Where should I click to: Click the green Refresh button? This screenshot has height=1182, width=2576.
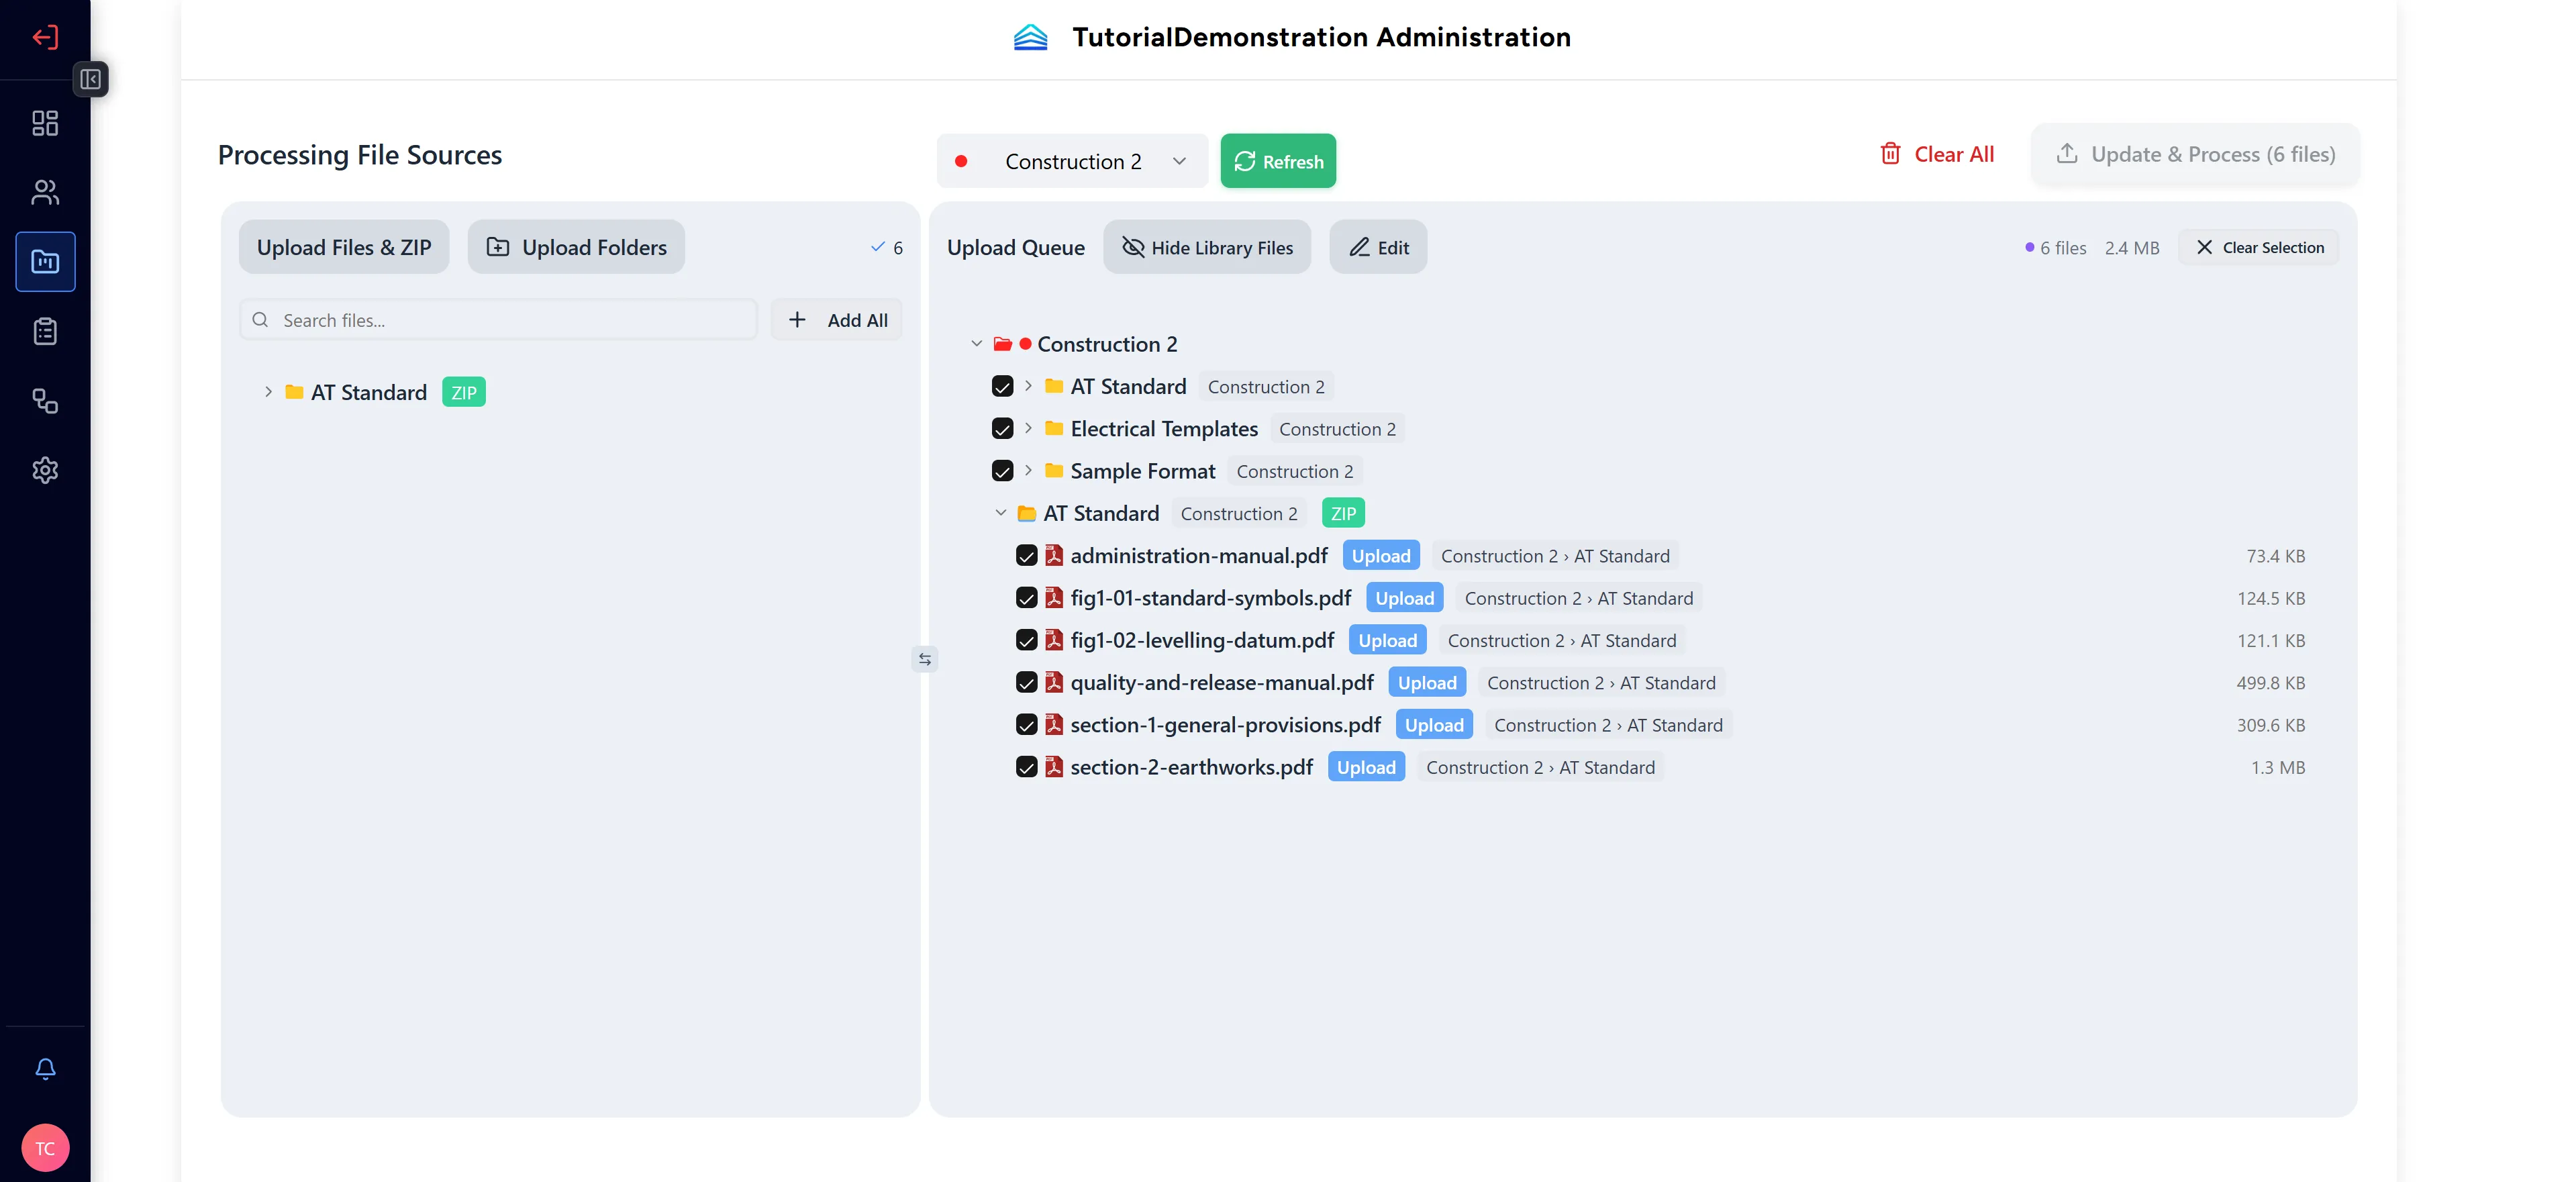[x=1277, y=161]
